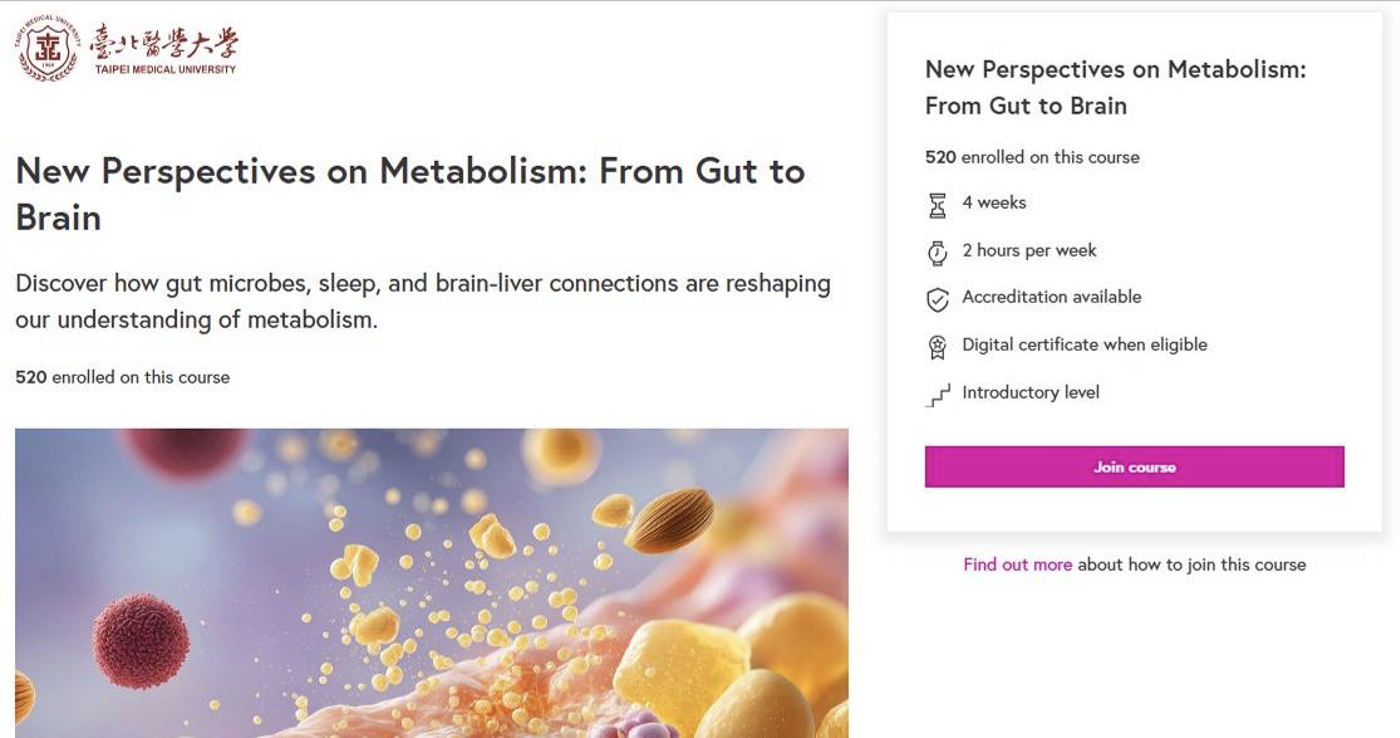
Task: Click 520 enrolled text in the sidebar card
Action: tap(1032, 158)
